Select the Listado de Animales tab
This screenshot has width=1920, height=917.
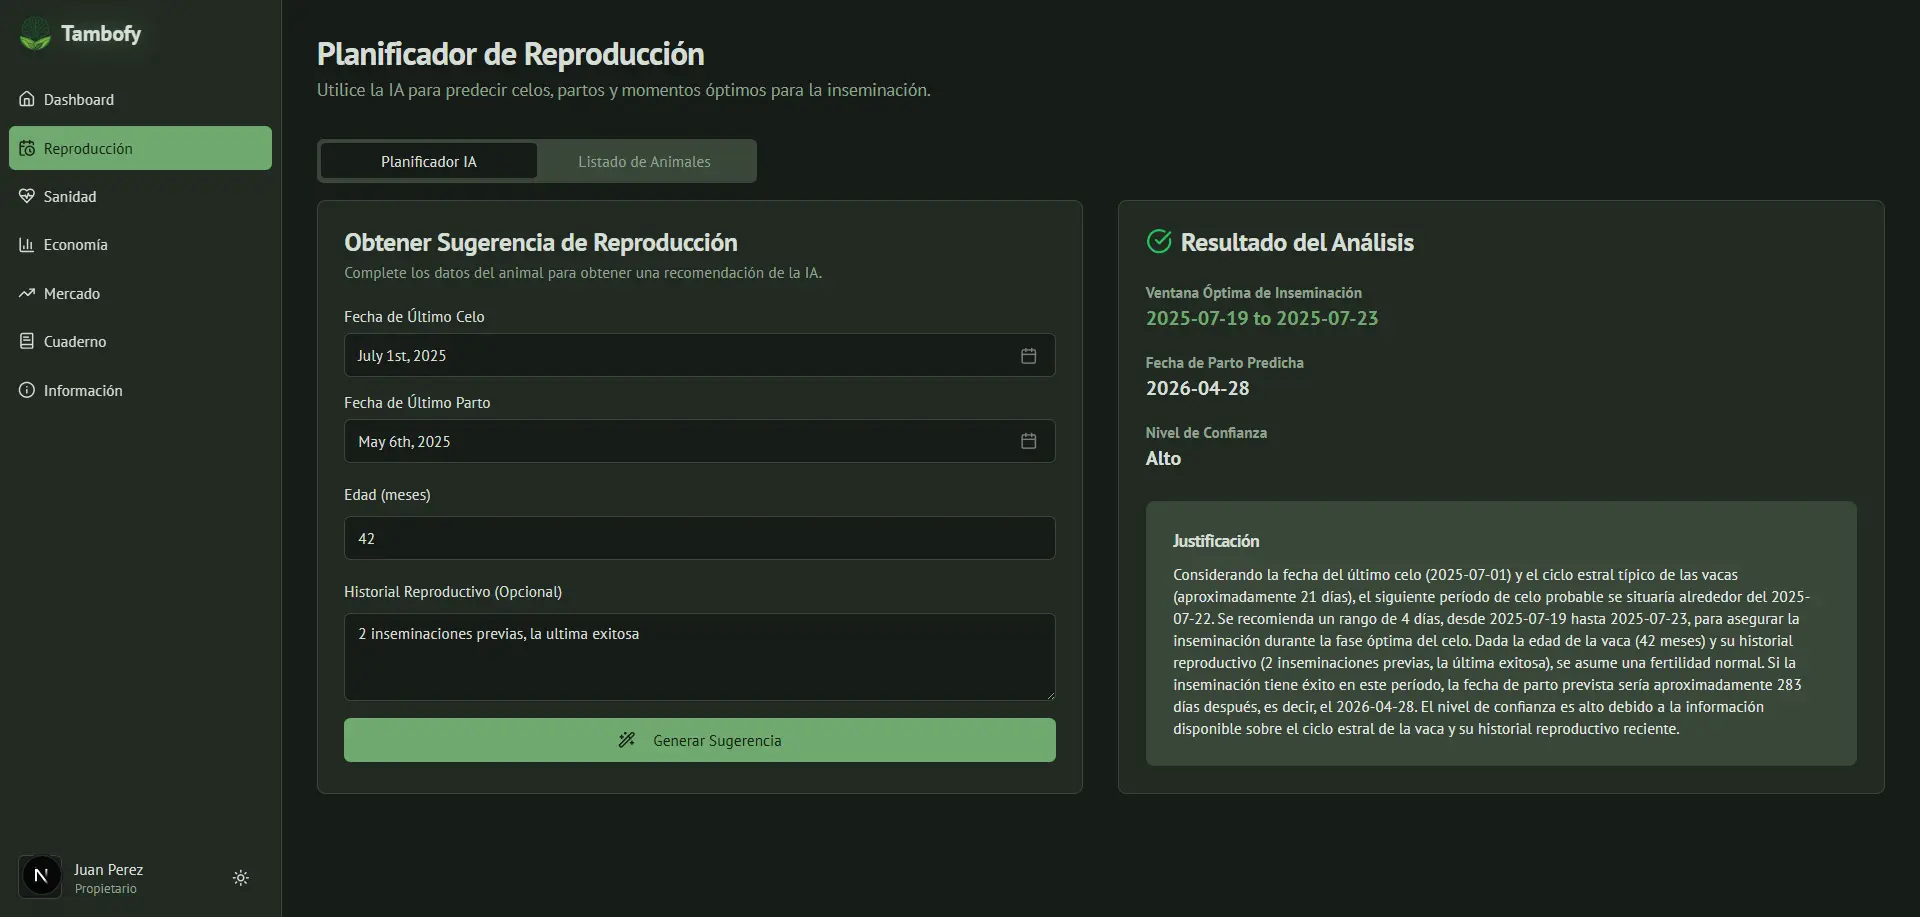pos(645,161)
